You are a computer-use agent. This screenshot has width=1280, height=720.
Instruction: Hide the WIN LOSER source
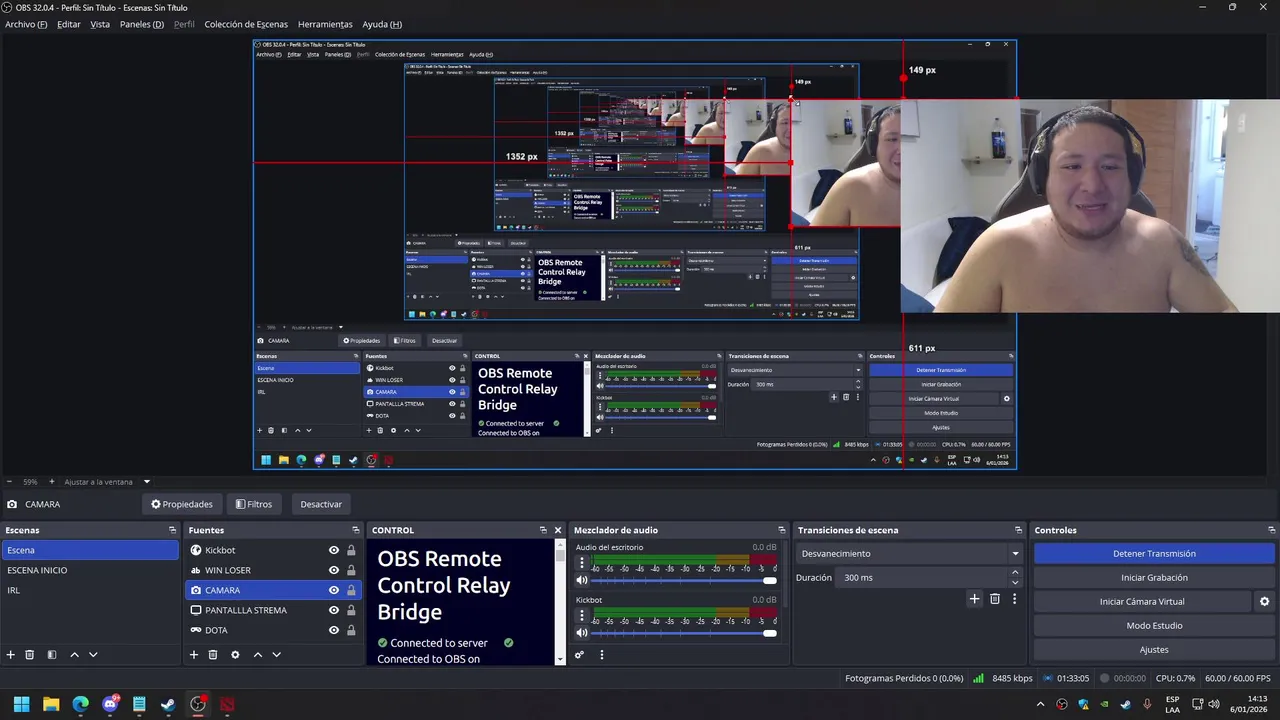click(x=334, y=570)
